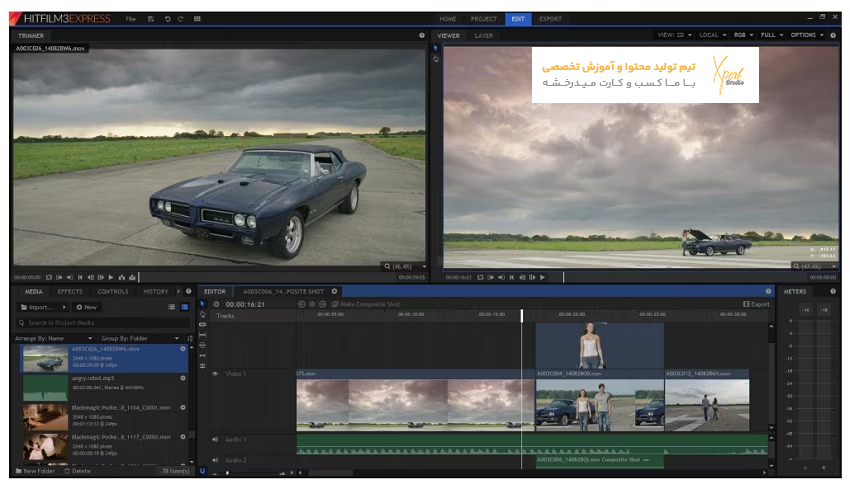Close the composite shot timeline tab

[x=334, y=291]
